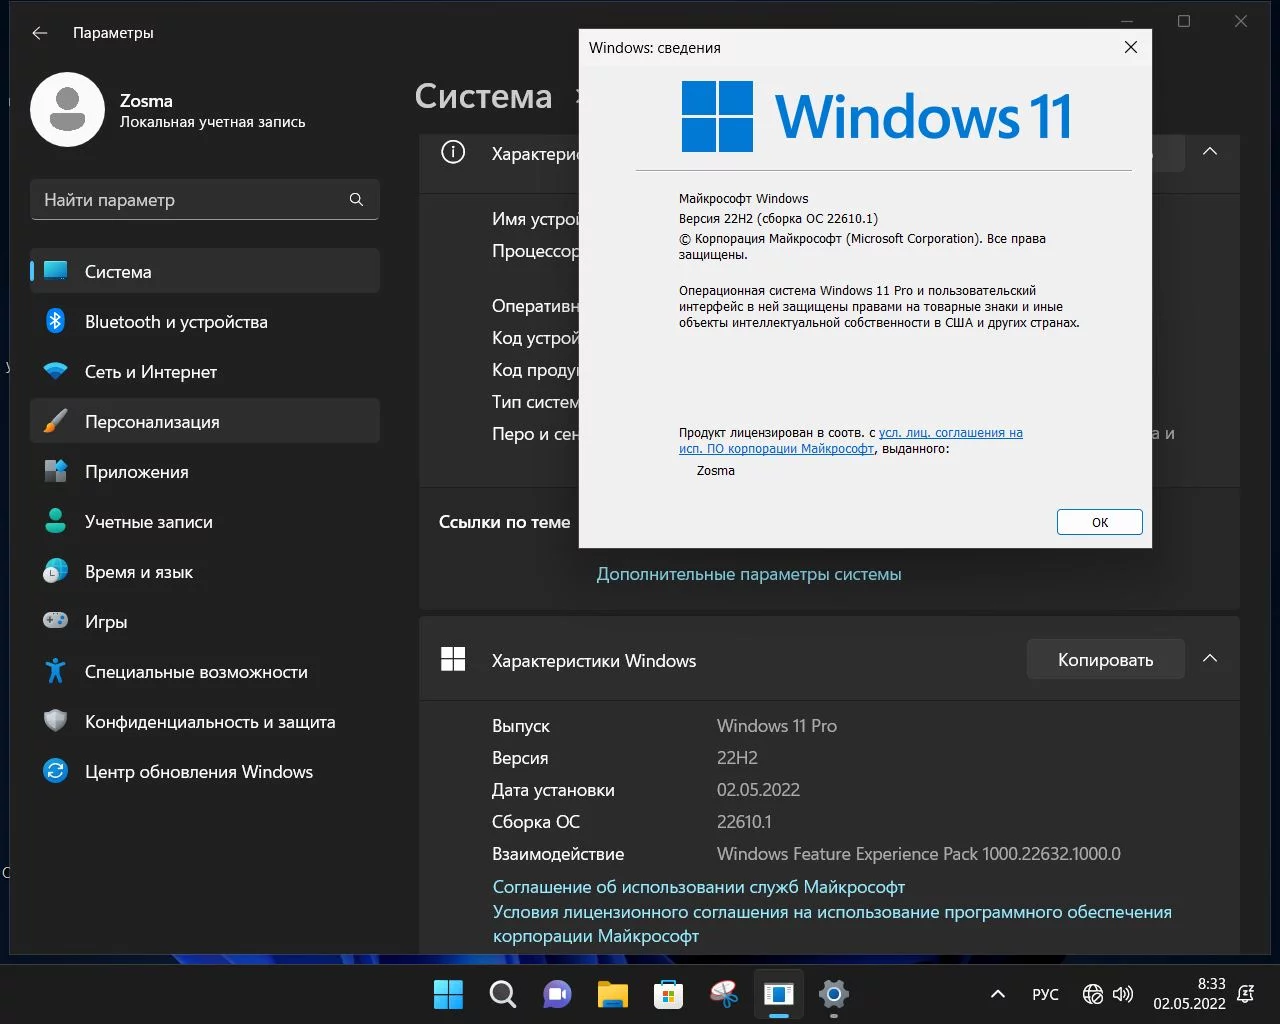
Task: Collapse the Характеристики Windows section
Action: (1209, 659)
